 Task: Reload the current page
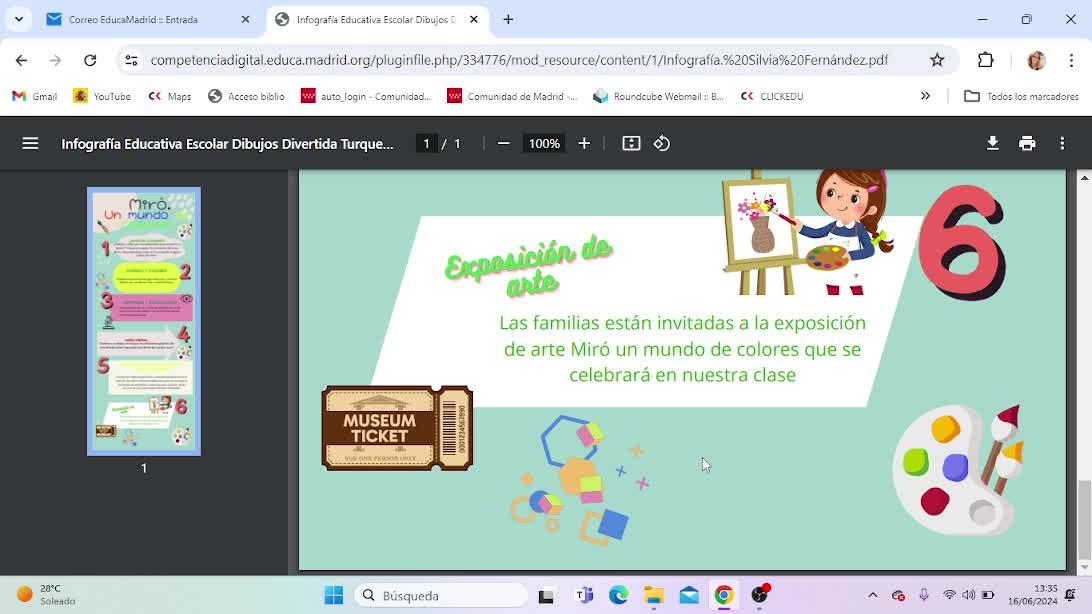click(90, 61)
